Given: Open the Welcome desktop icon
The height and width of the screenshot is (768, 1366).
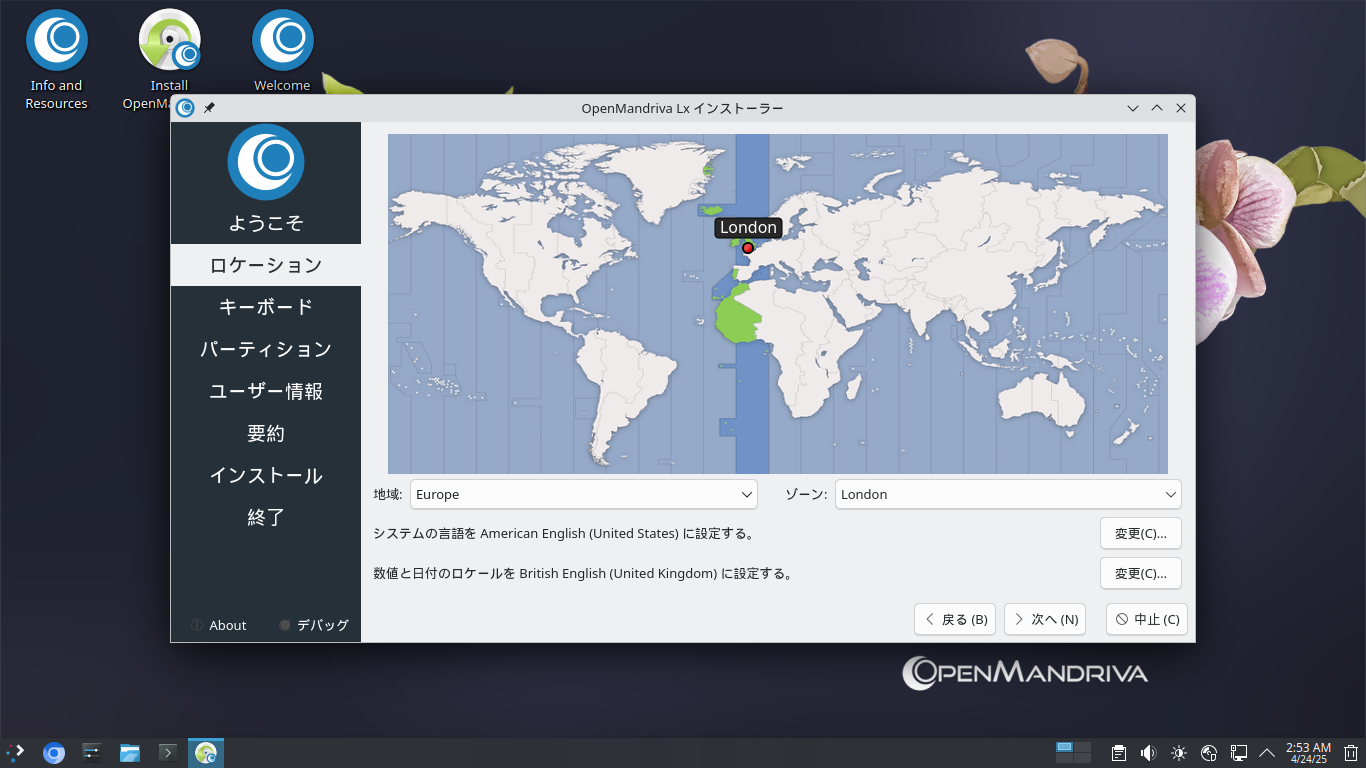Looking at the screenshot, I should coord(282,52).
